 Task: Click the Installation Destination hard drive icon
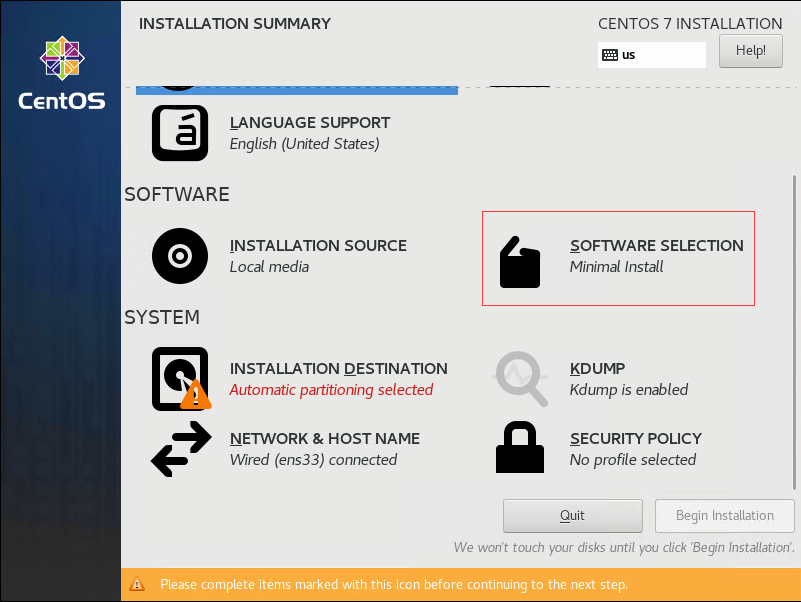coord(181,379)
